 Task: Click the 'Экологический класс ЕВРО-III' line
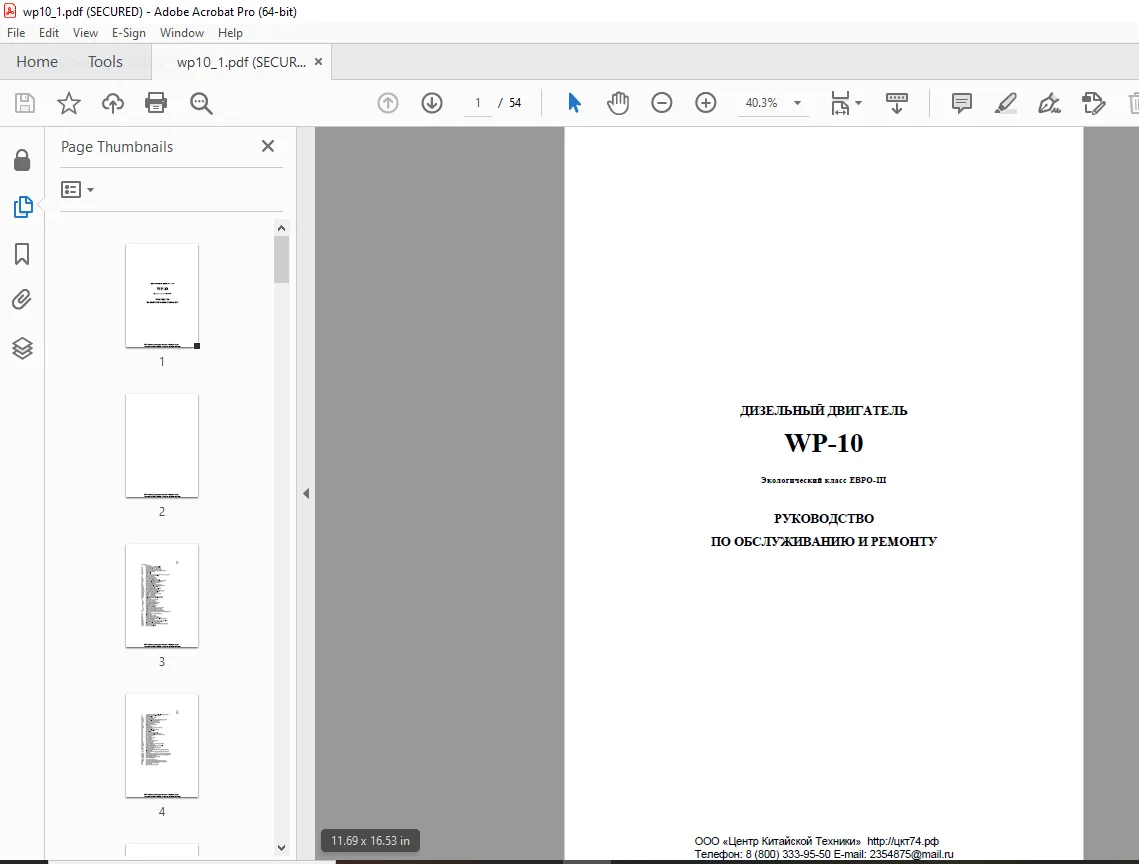(x=824, y=480)
